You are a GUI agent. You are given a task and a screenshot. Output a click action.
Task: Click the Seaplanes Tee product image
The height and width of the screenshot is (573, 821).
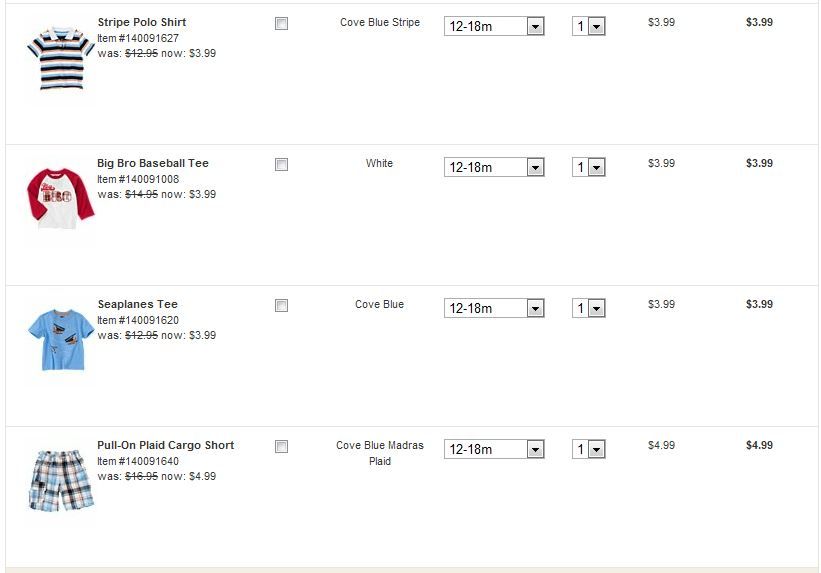pyautogui.click(x=60, y=339)
